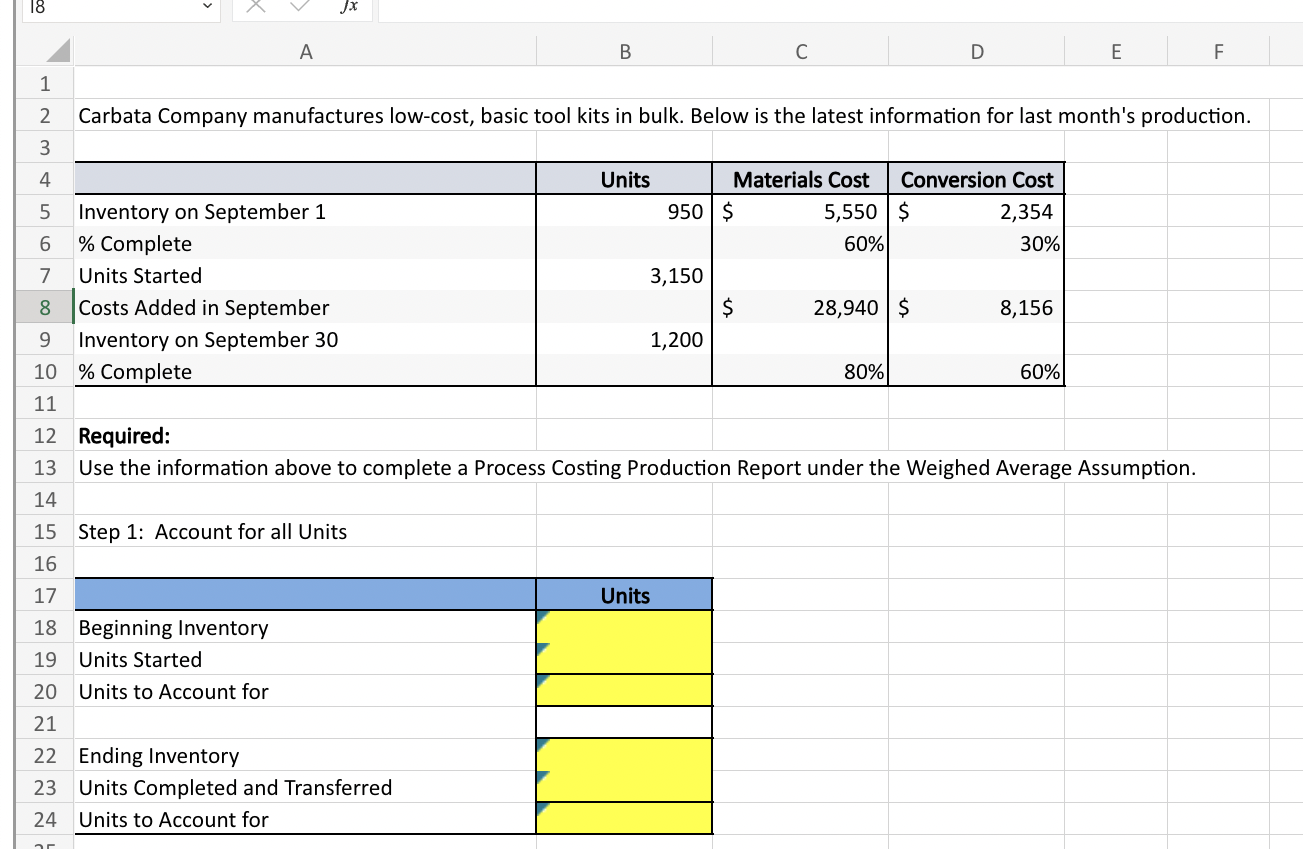Select row 12 header

45,435
